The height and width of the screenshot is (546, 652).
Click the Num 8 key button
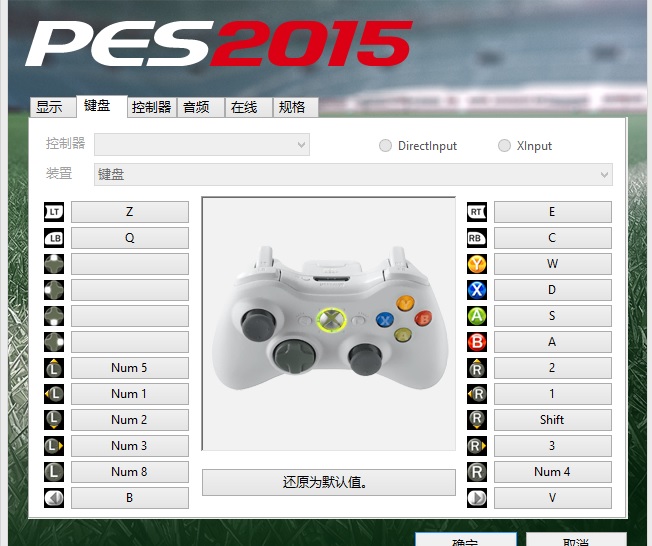point(130,472)
